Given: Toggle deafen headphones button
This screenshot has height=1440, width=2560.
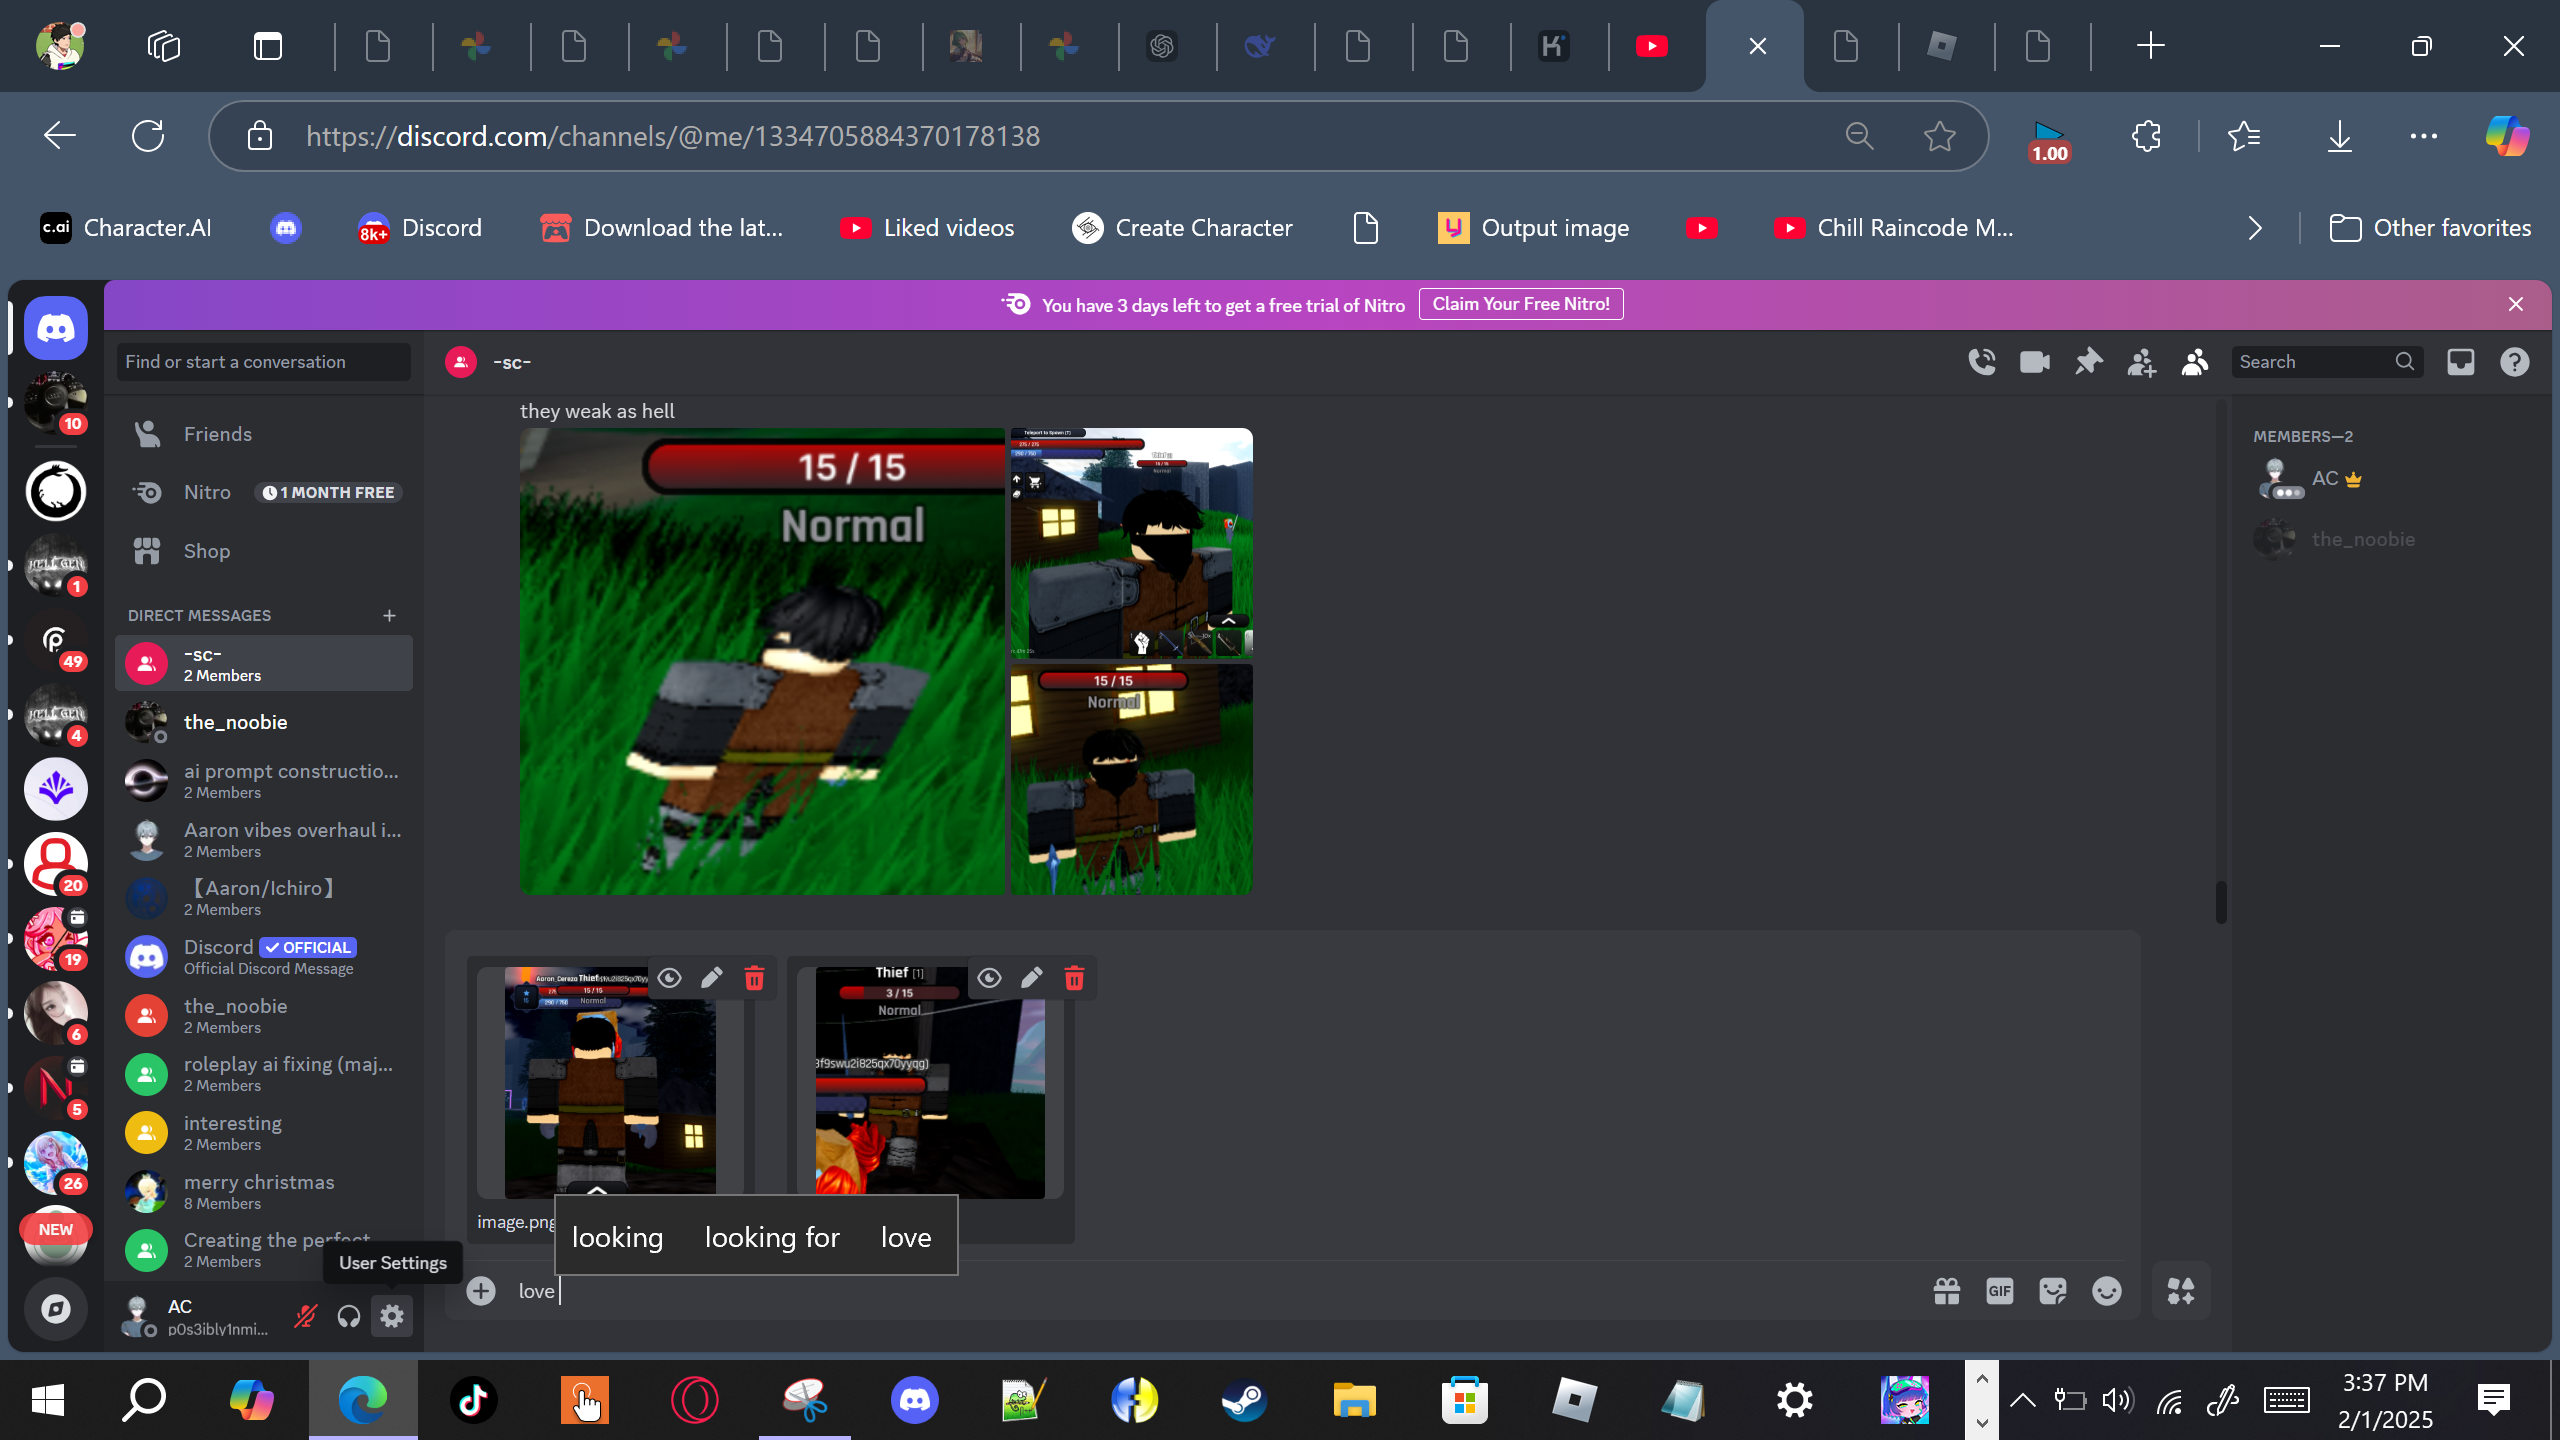Looking at the screenshot, I should pos(348,1316).
